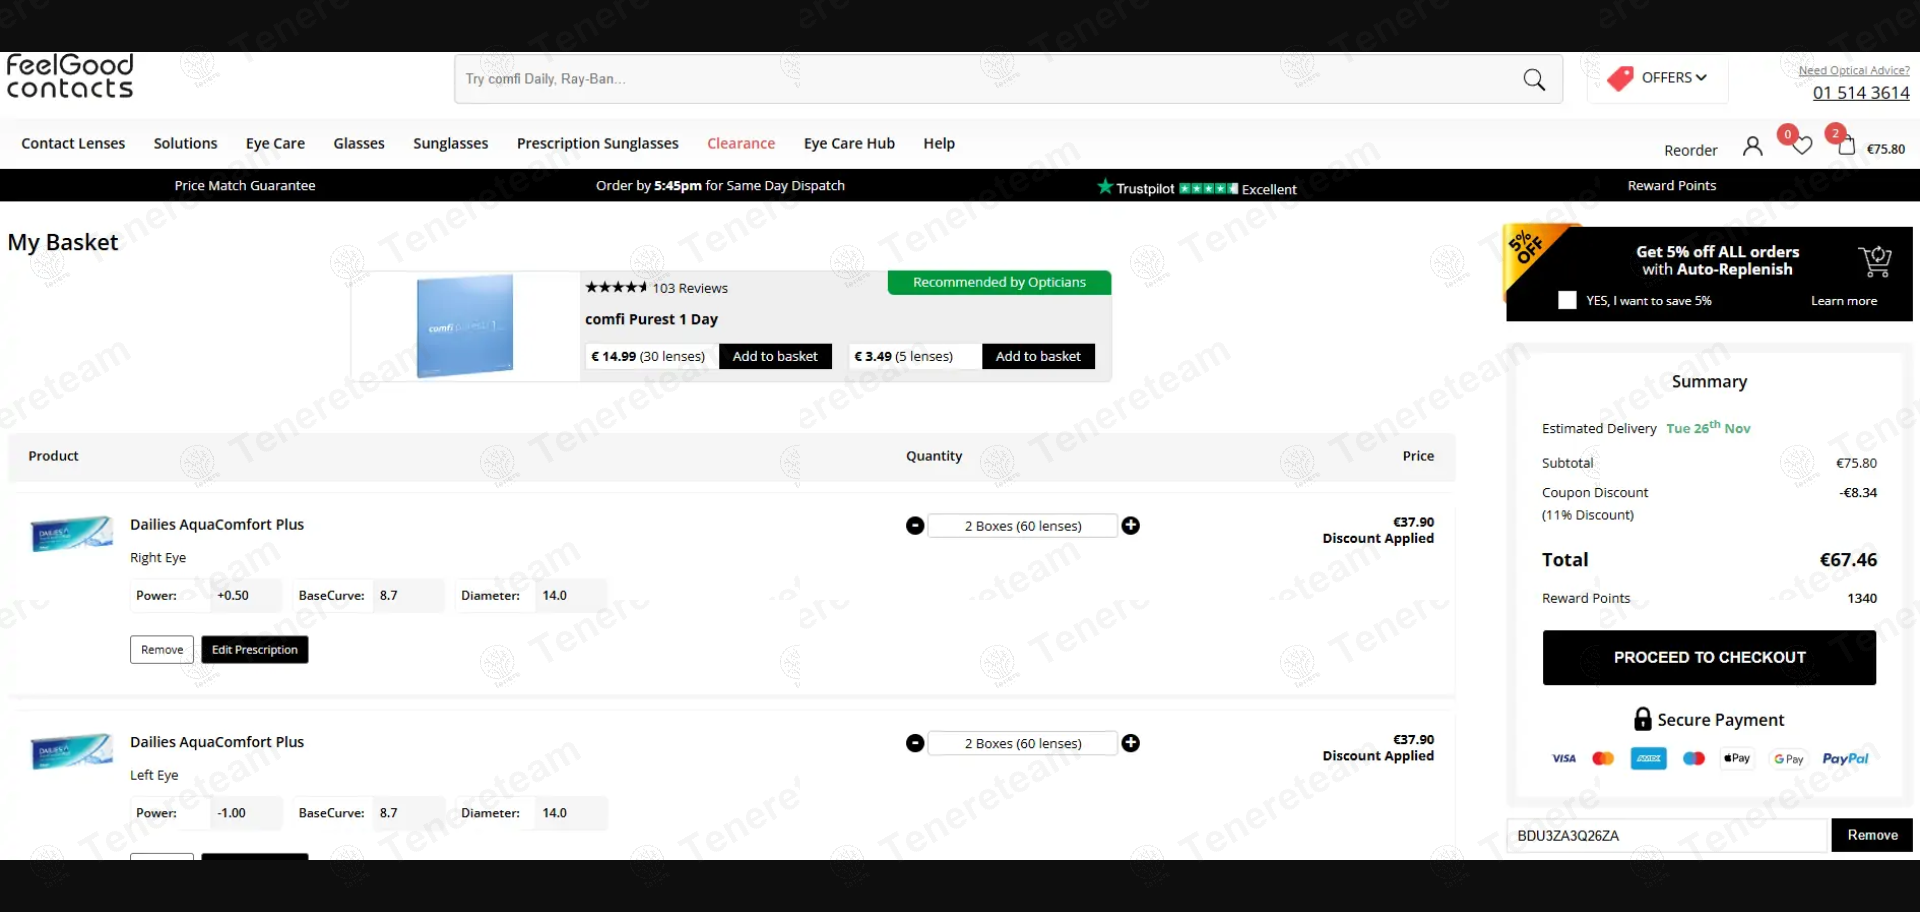Screen dimensions: 1920x912
Task: Click Learn more about Auto-Replenish
Action: pyautogui.click(x=1844, y=301)
